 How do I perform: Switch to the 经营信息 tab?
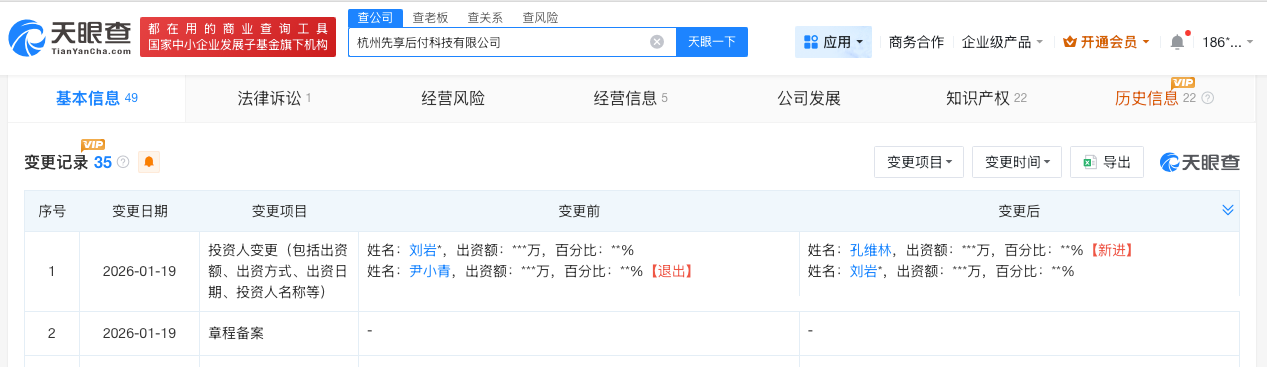(630, 98)
